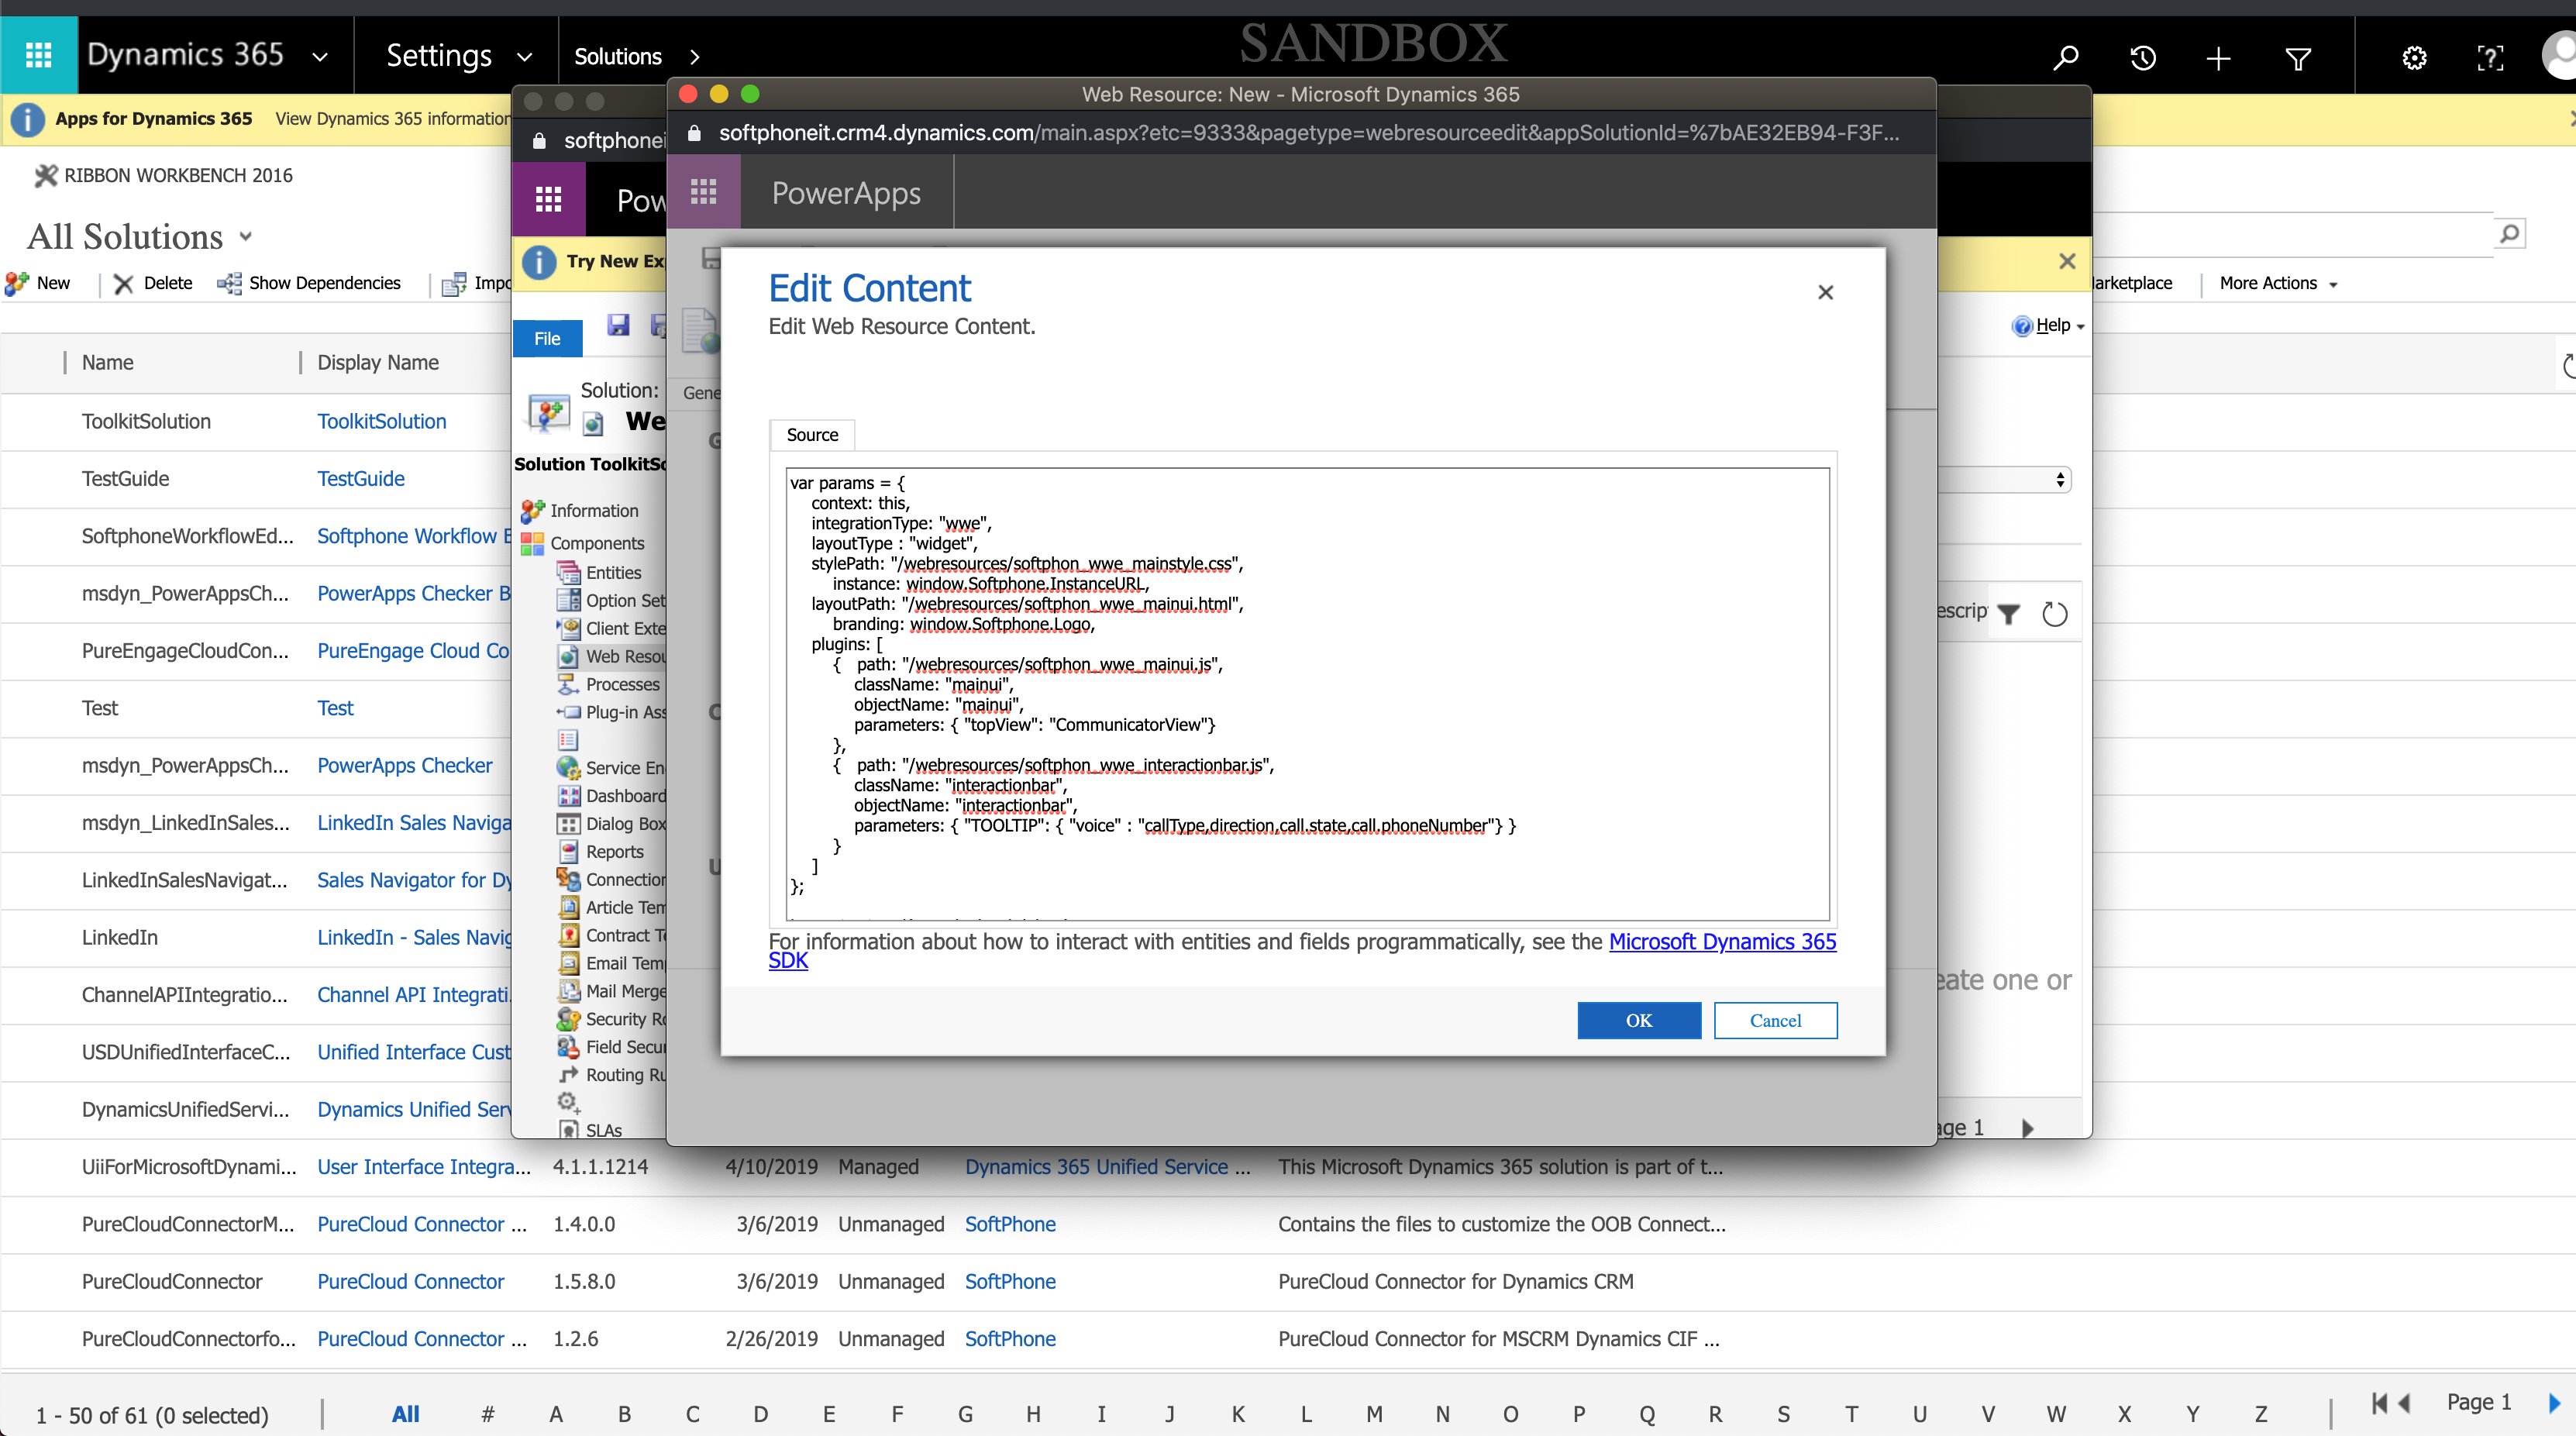
Task: Click the PowerApps waffle in web resource window
Action: pyautogui.click(x=703, y=192)
